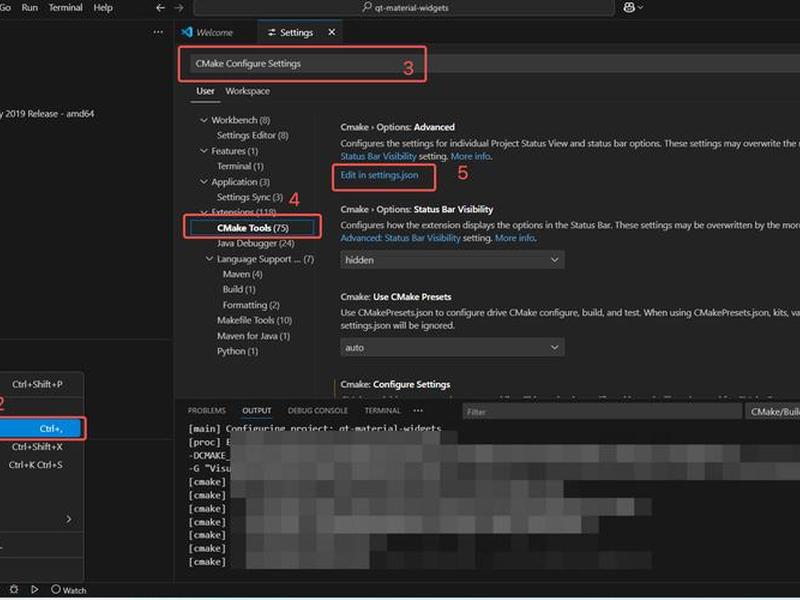The width and height of the screenshot is (800, 600).
Task: Follow the Status Bar Visibility link
Action: tap(378, 156)
